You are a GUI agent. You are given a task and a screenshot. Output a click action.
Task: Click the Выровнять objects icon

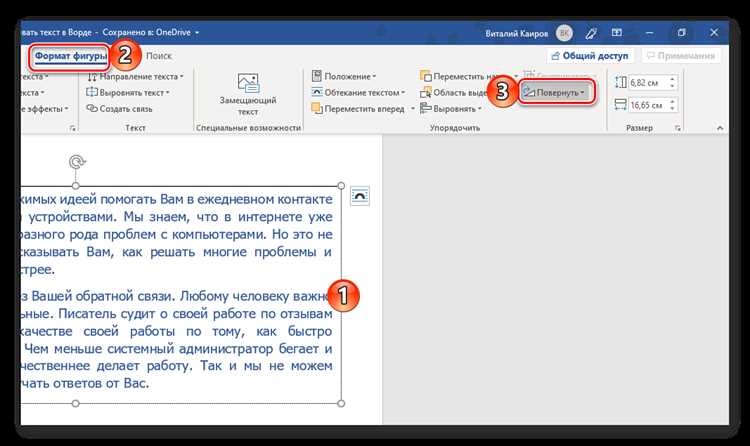pyautogui.click(x=426, y=109)
